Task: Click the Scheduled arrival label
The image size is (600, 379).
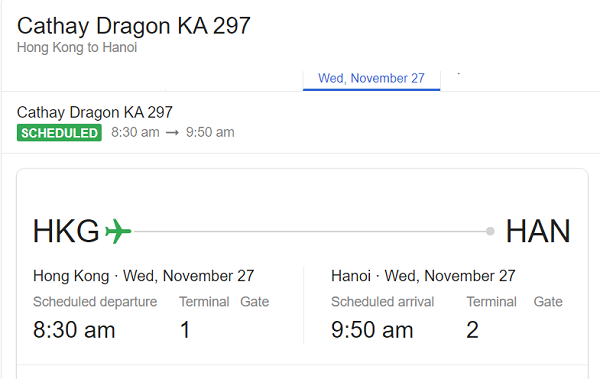Action: pos(382,302)
